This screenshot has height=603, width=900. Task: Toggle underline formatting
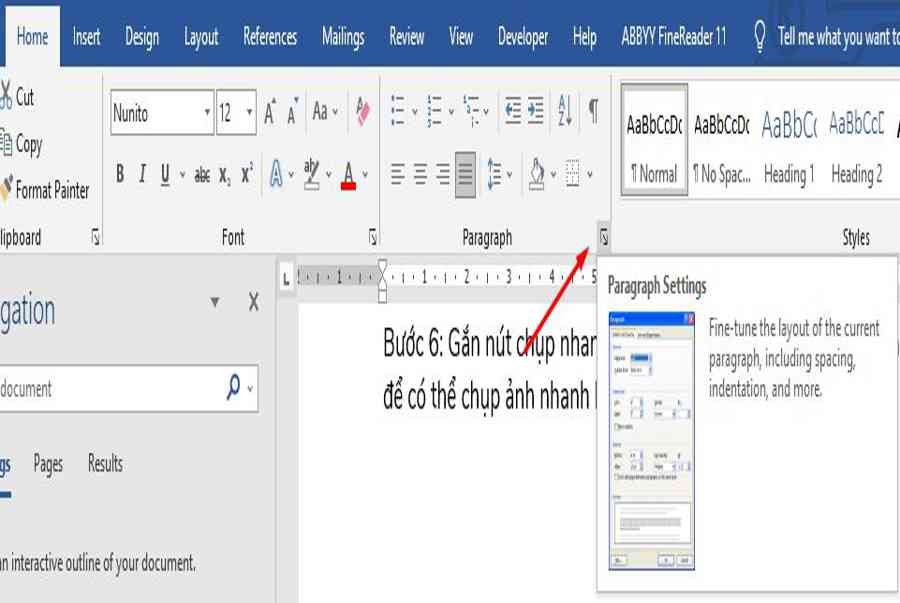pos(165,173)
